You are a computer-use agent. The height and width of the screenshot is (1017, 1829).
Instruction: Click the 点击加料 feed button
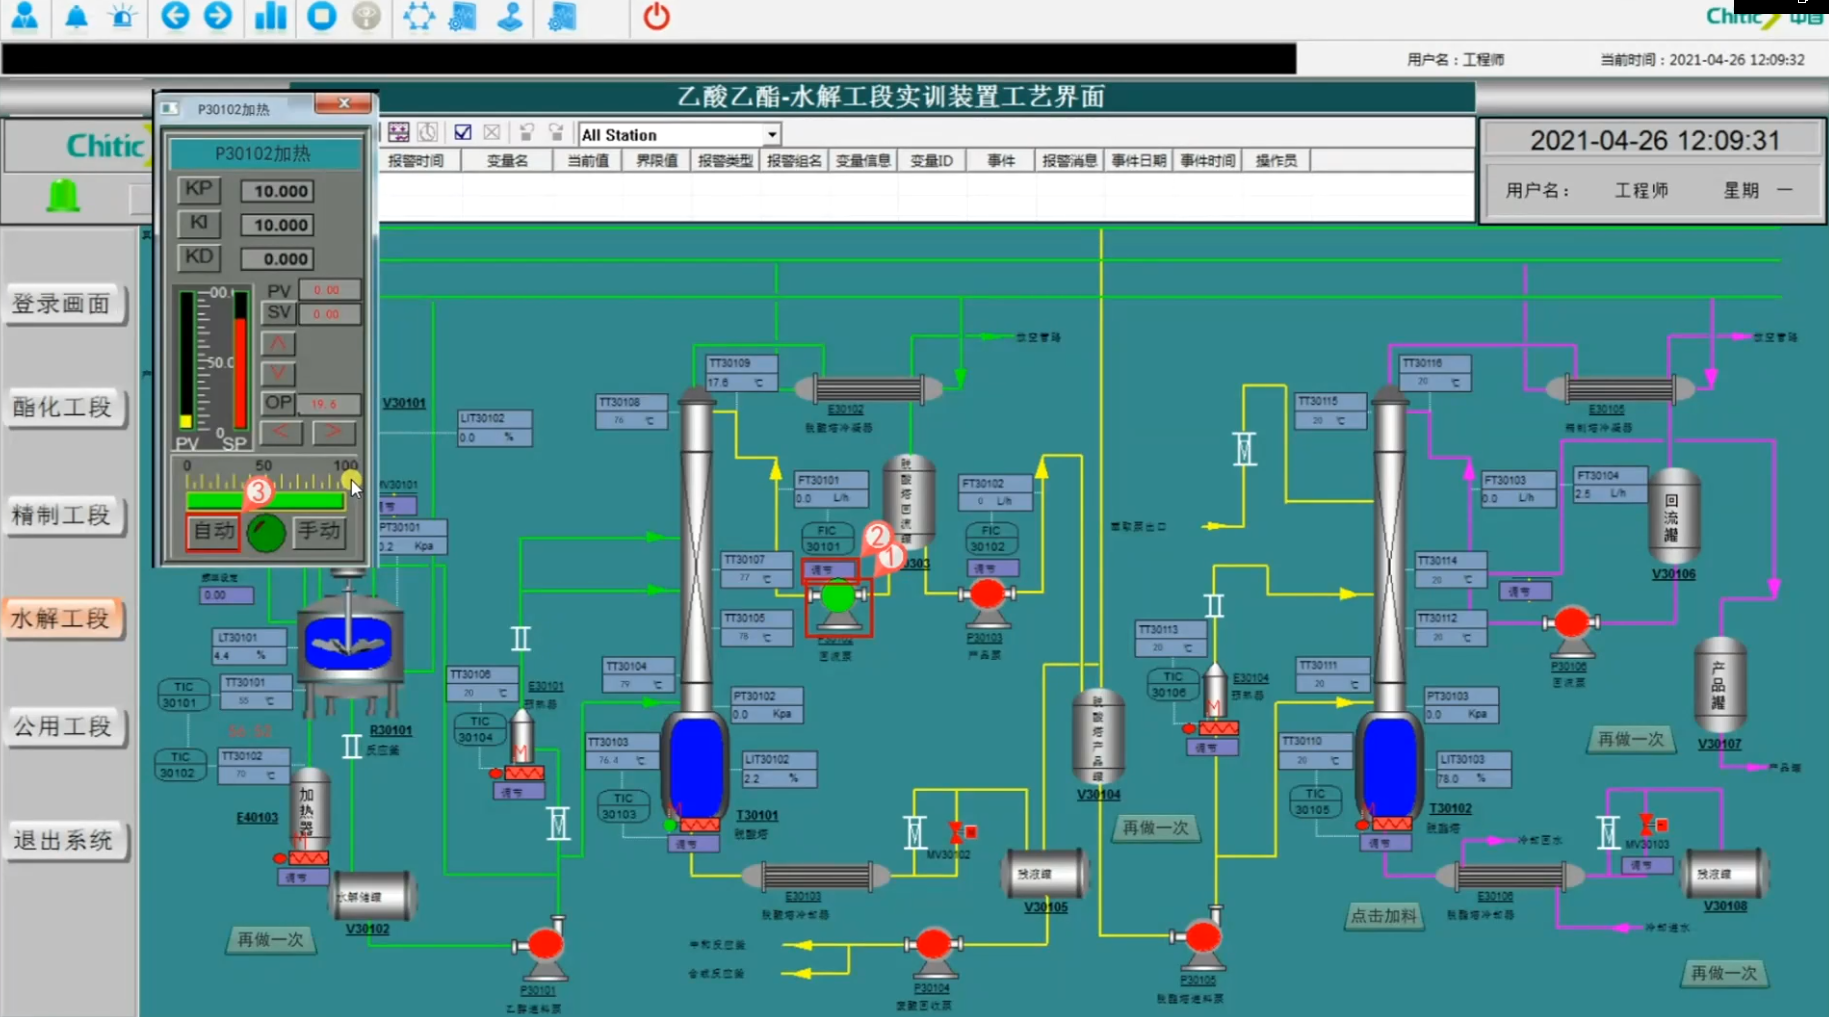pos(1383,915)
